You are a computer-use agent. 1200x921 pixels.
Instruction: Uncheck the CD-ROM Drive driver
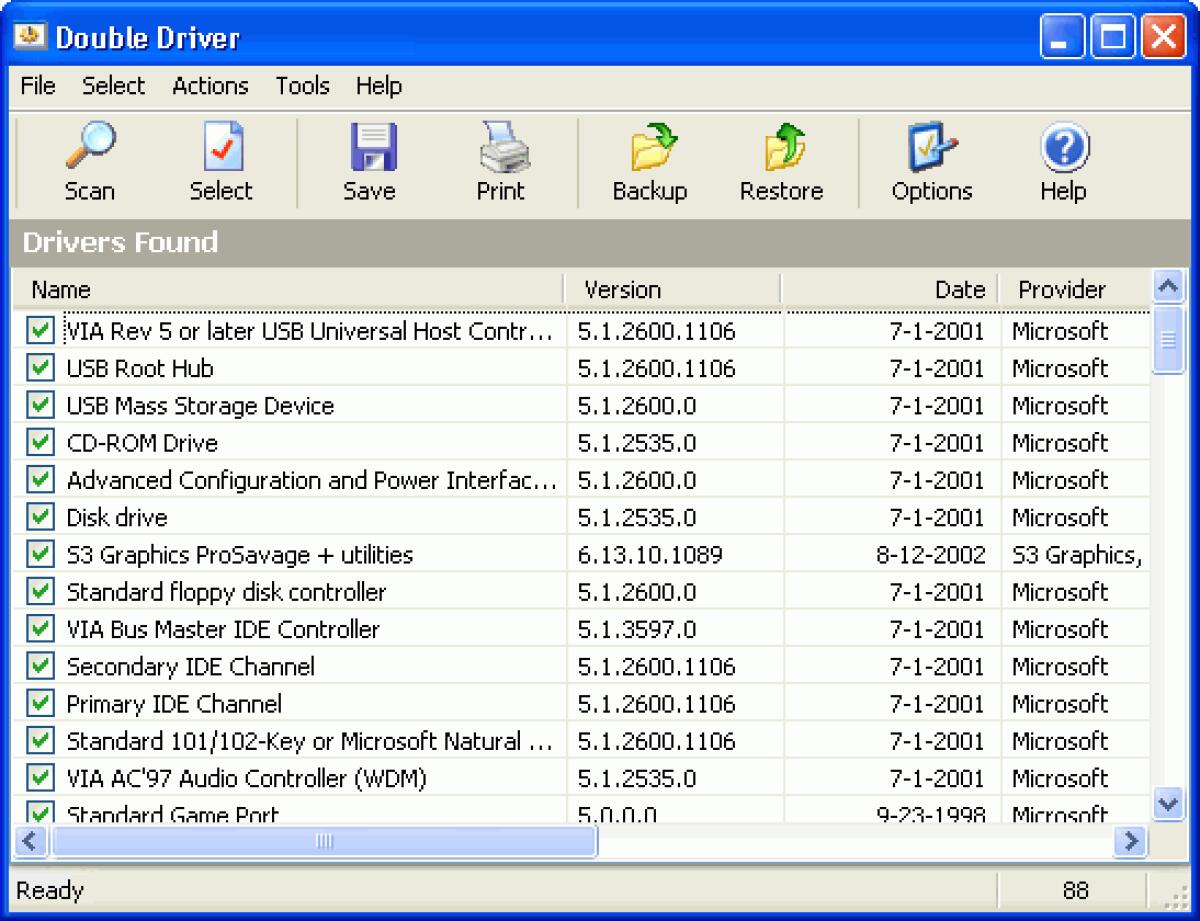coord(39,442)
